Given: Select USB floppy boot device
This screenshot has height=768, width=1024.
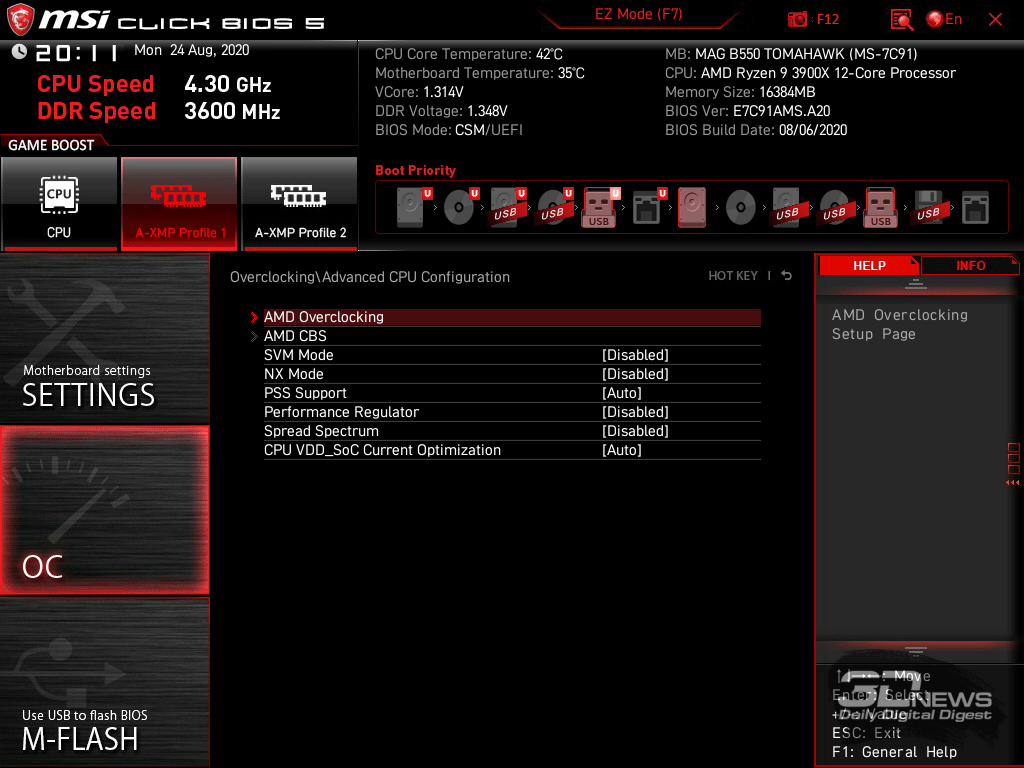Looking at the screenshot, I should 929,208.
